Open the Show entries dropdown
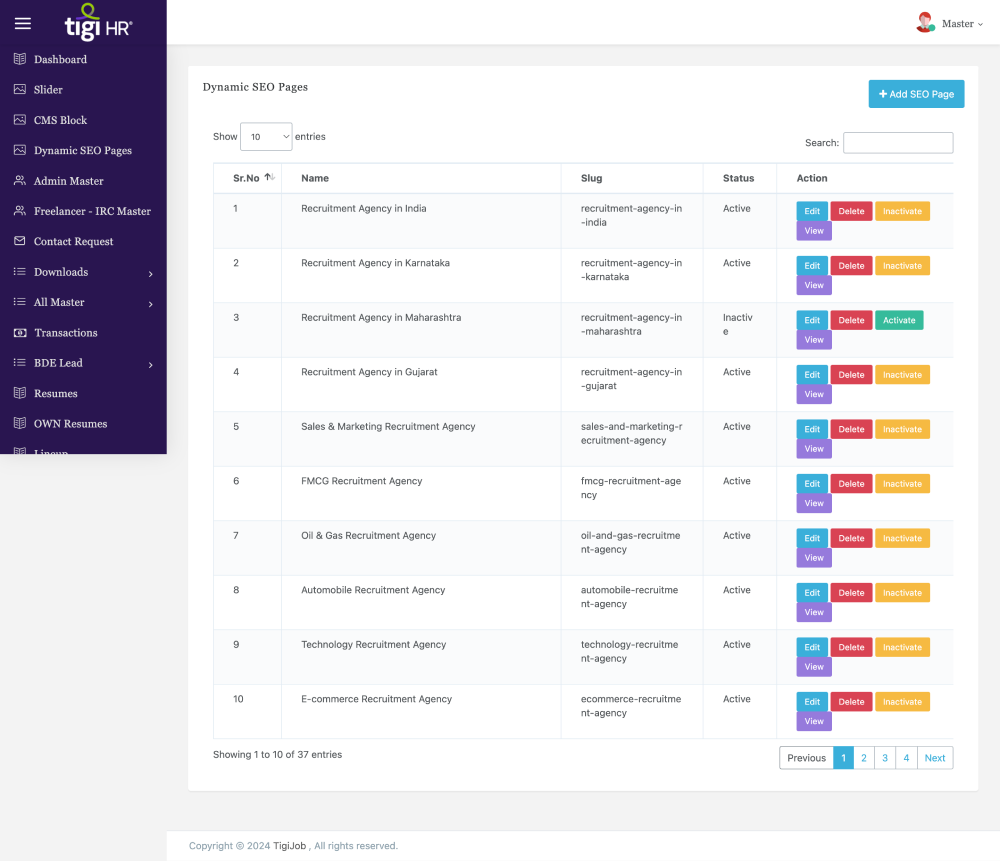The width and height of the screenshot is (1000, 861). [266, 137]
